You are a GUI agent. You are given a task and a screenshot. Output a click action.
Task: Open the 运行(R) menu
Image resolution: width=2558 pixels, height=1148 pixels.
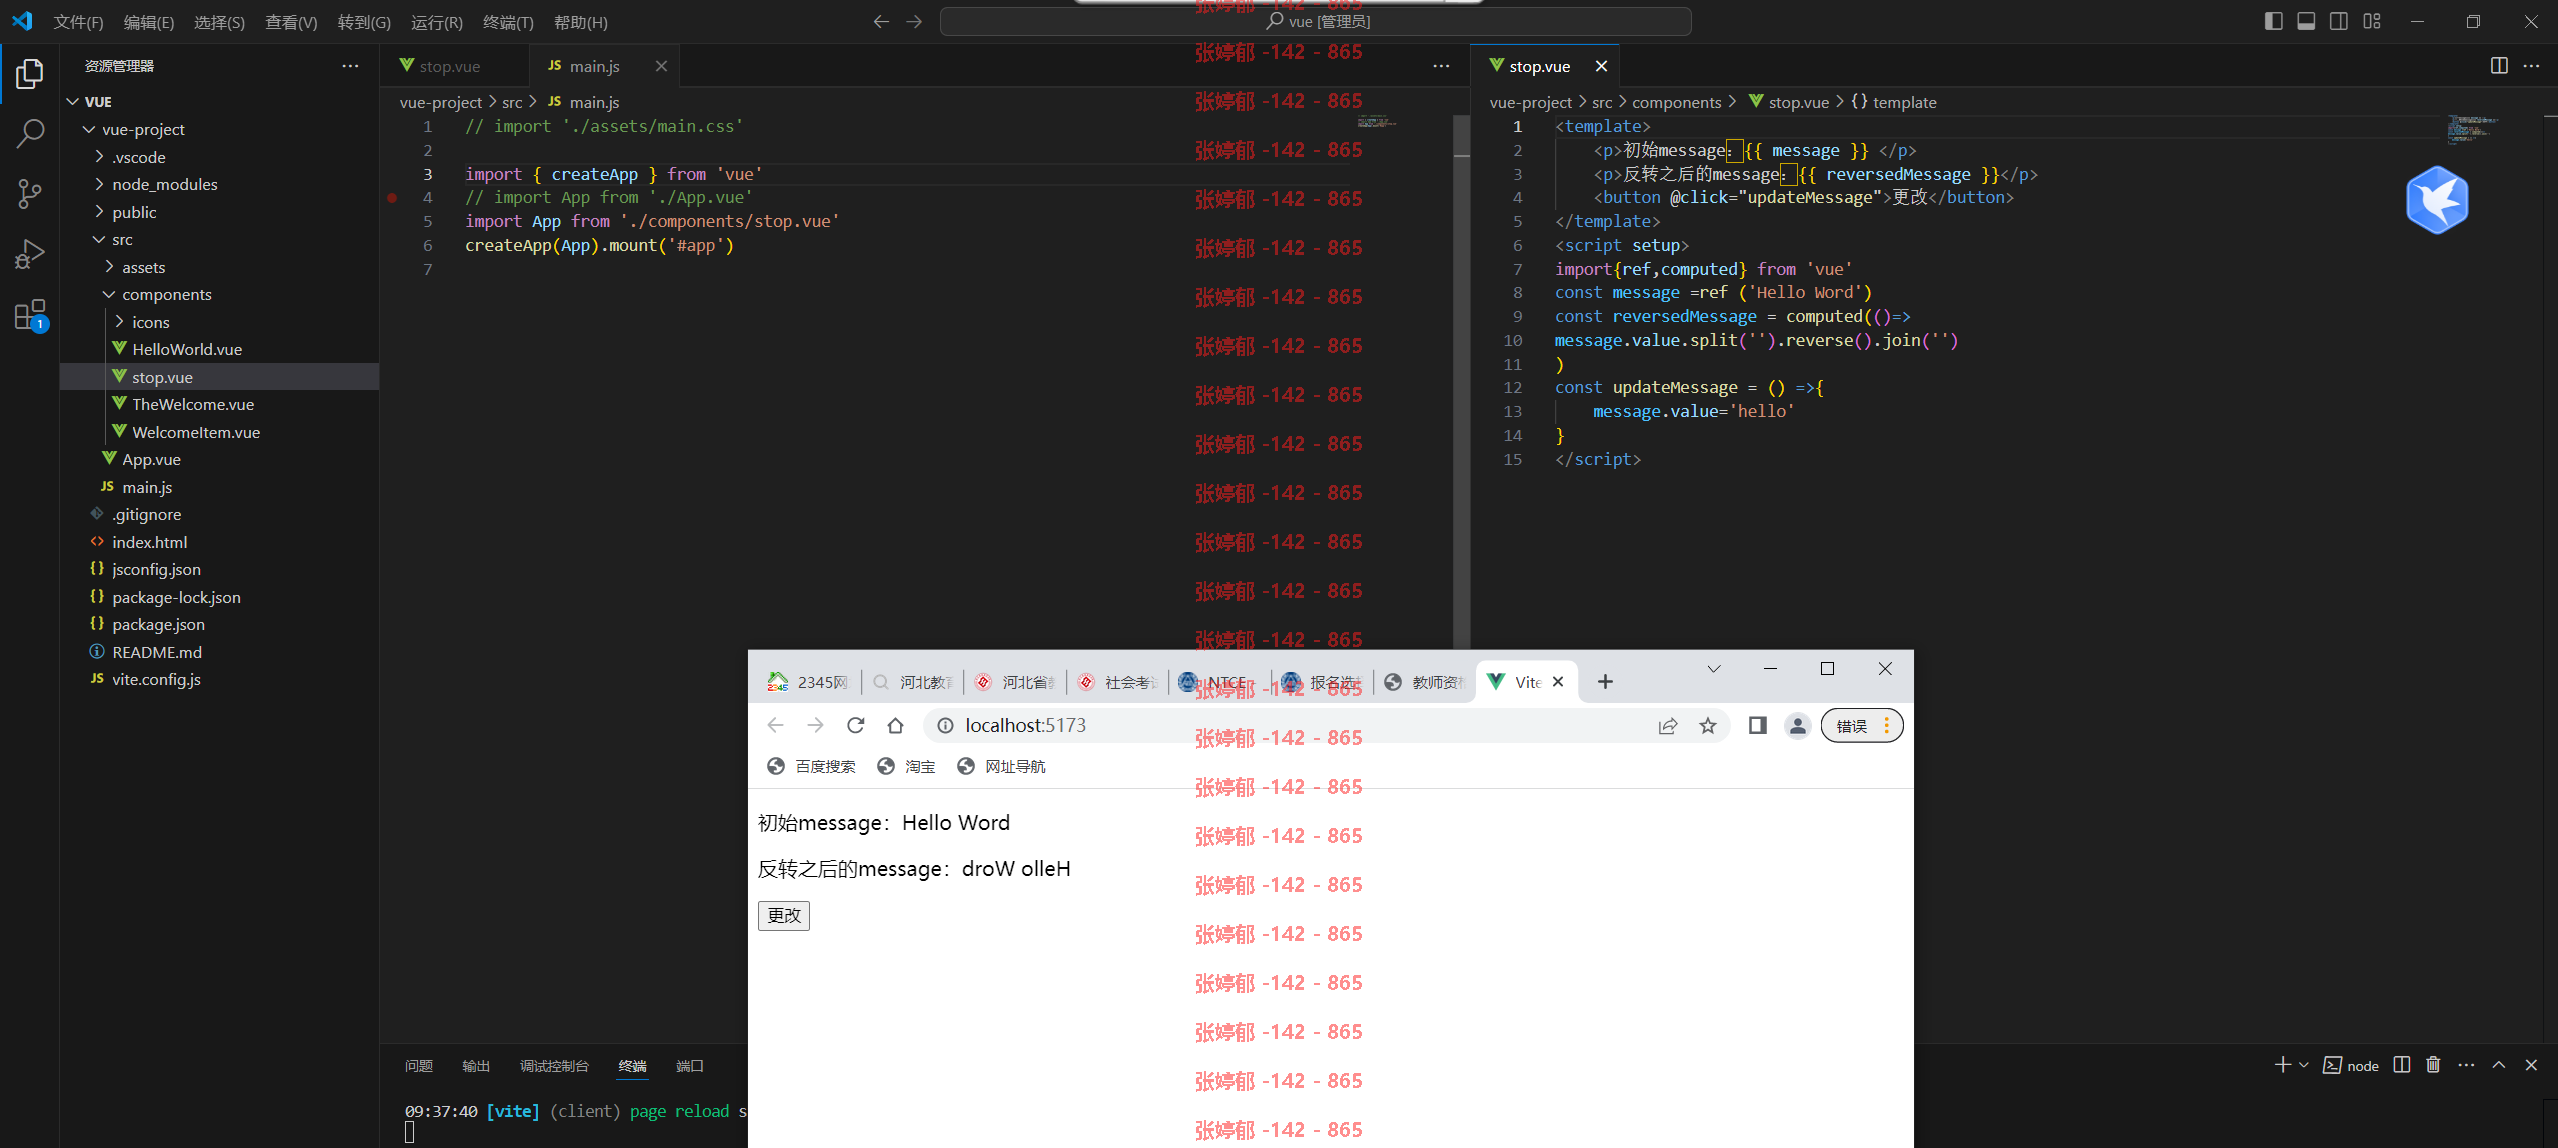437,22
